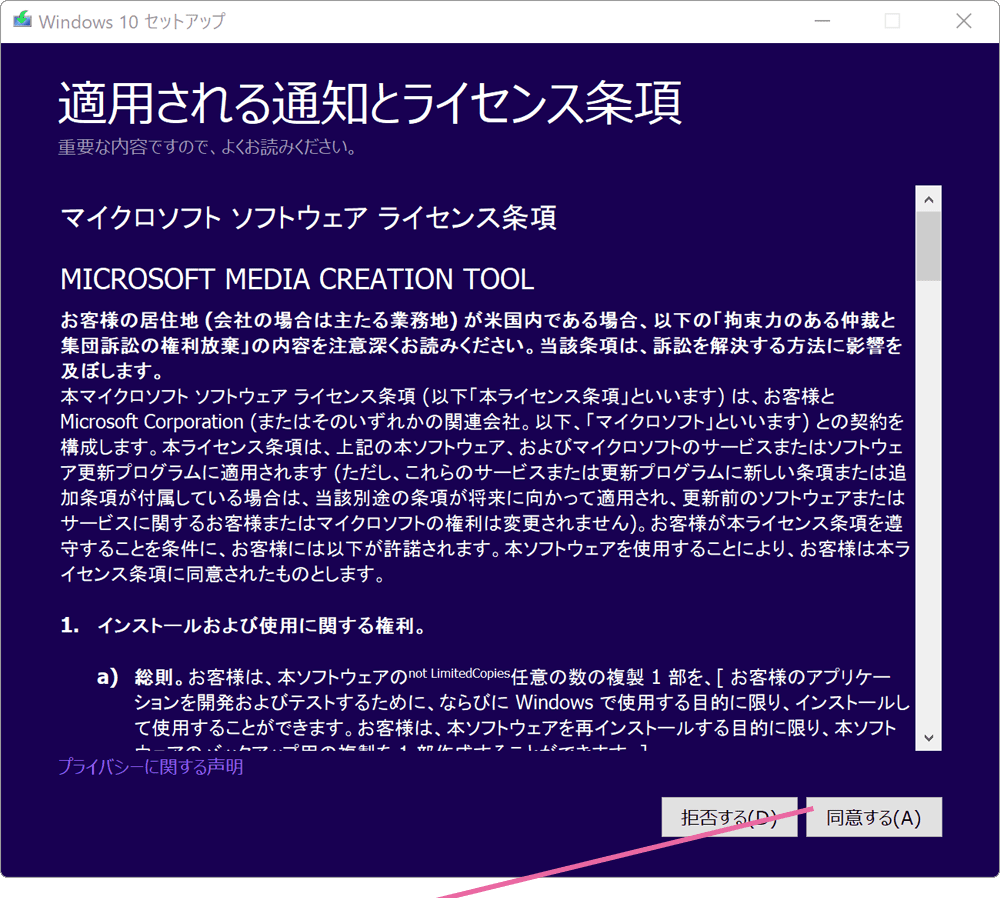Image resolution: width=1000 pixels, height=898 pixels.
Task: Click the heading 適用される通知とライセンス条項
Action: click(x=370, y=103)
